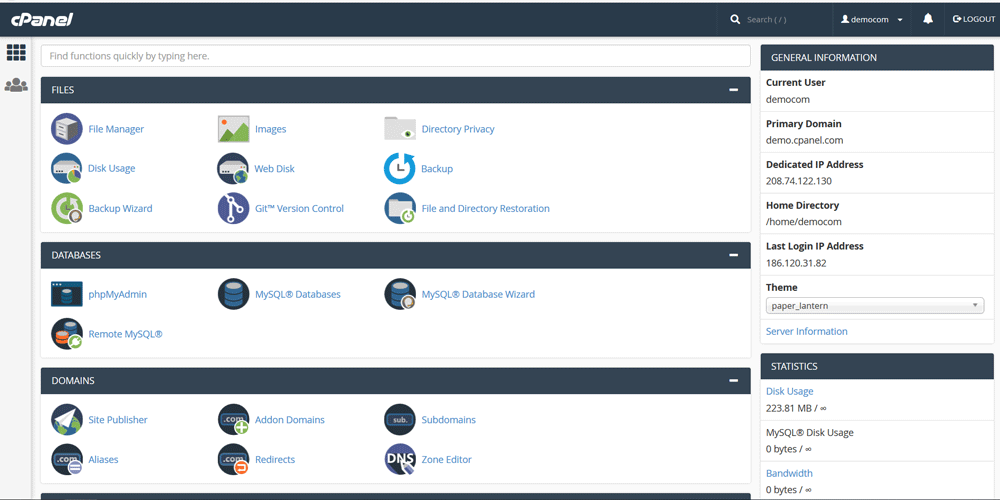Click the DNS Zone Editor icon
1000x500 pixels.
400,459
